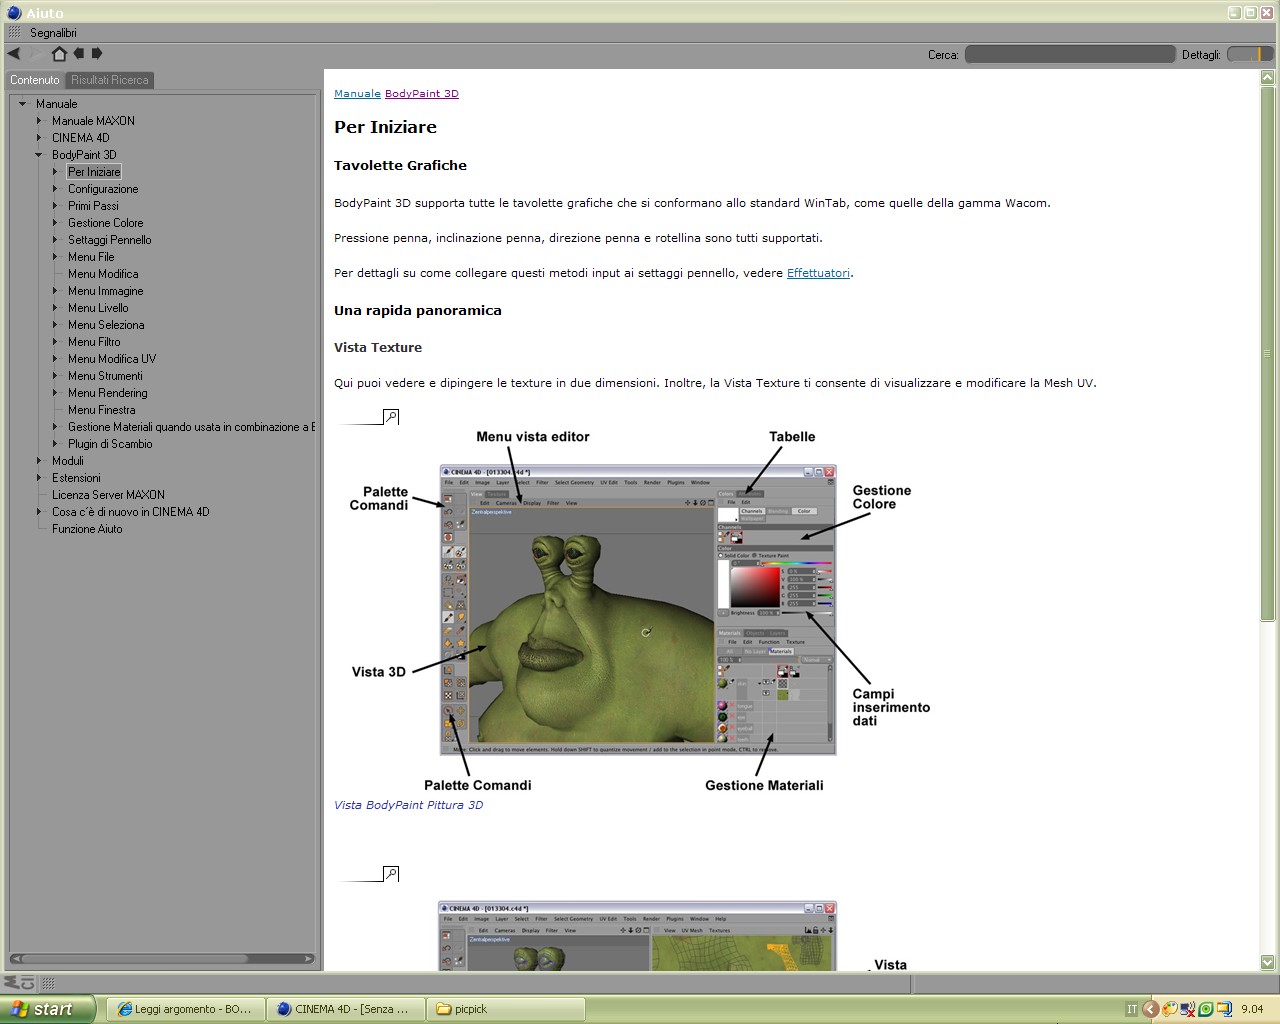This screenshot has height=1024, width=1280.
Task: Go back with the left arrow icon
Action: point(13,53)
